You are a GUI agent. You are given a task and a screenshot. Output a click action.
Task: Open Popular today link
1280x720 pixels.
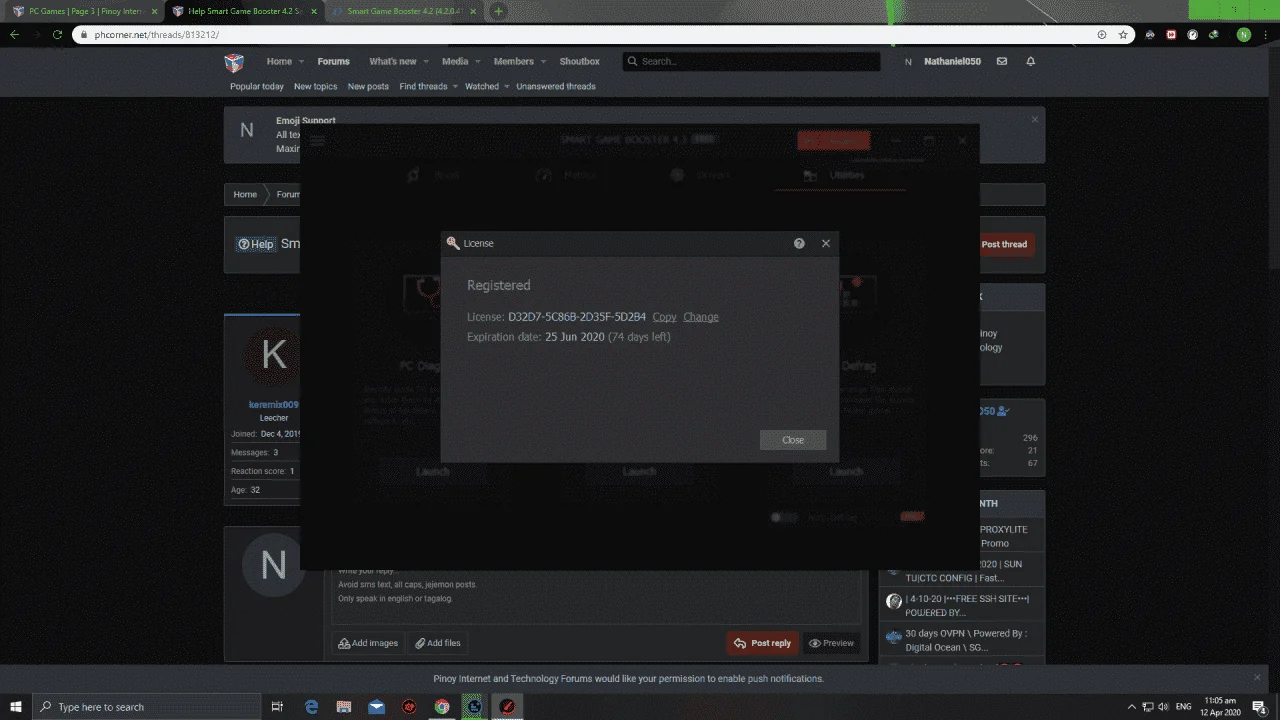pos(257,87)
